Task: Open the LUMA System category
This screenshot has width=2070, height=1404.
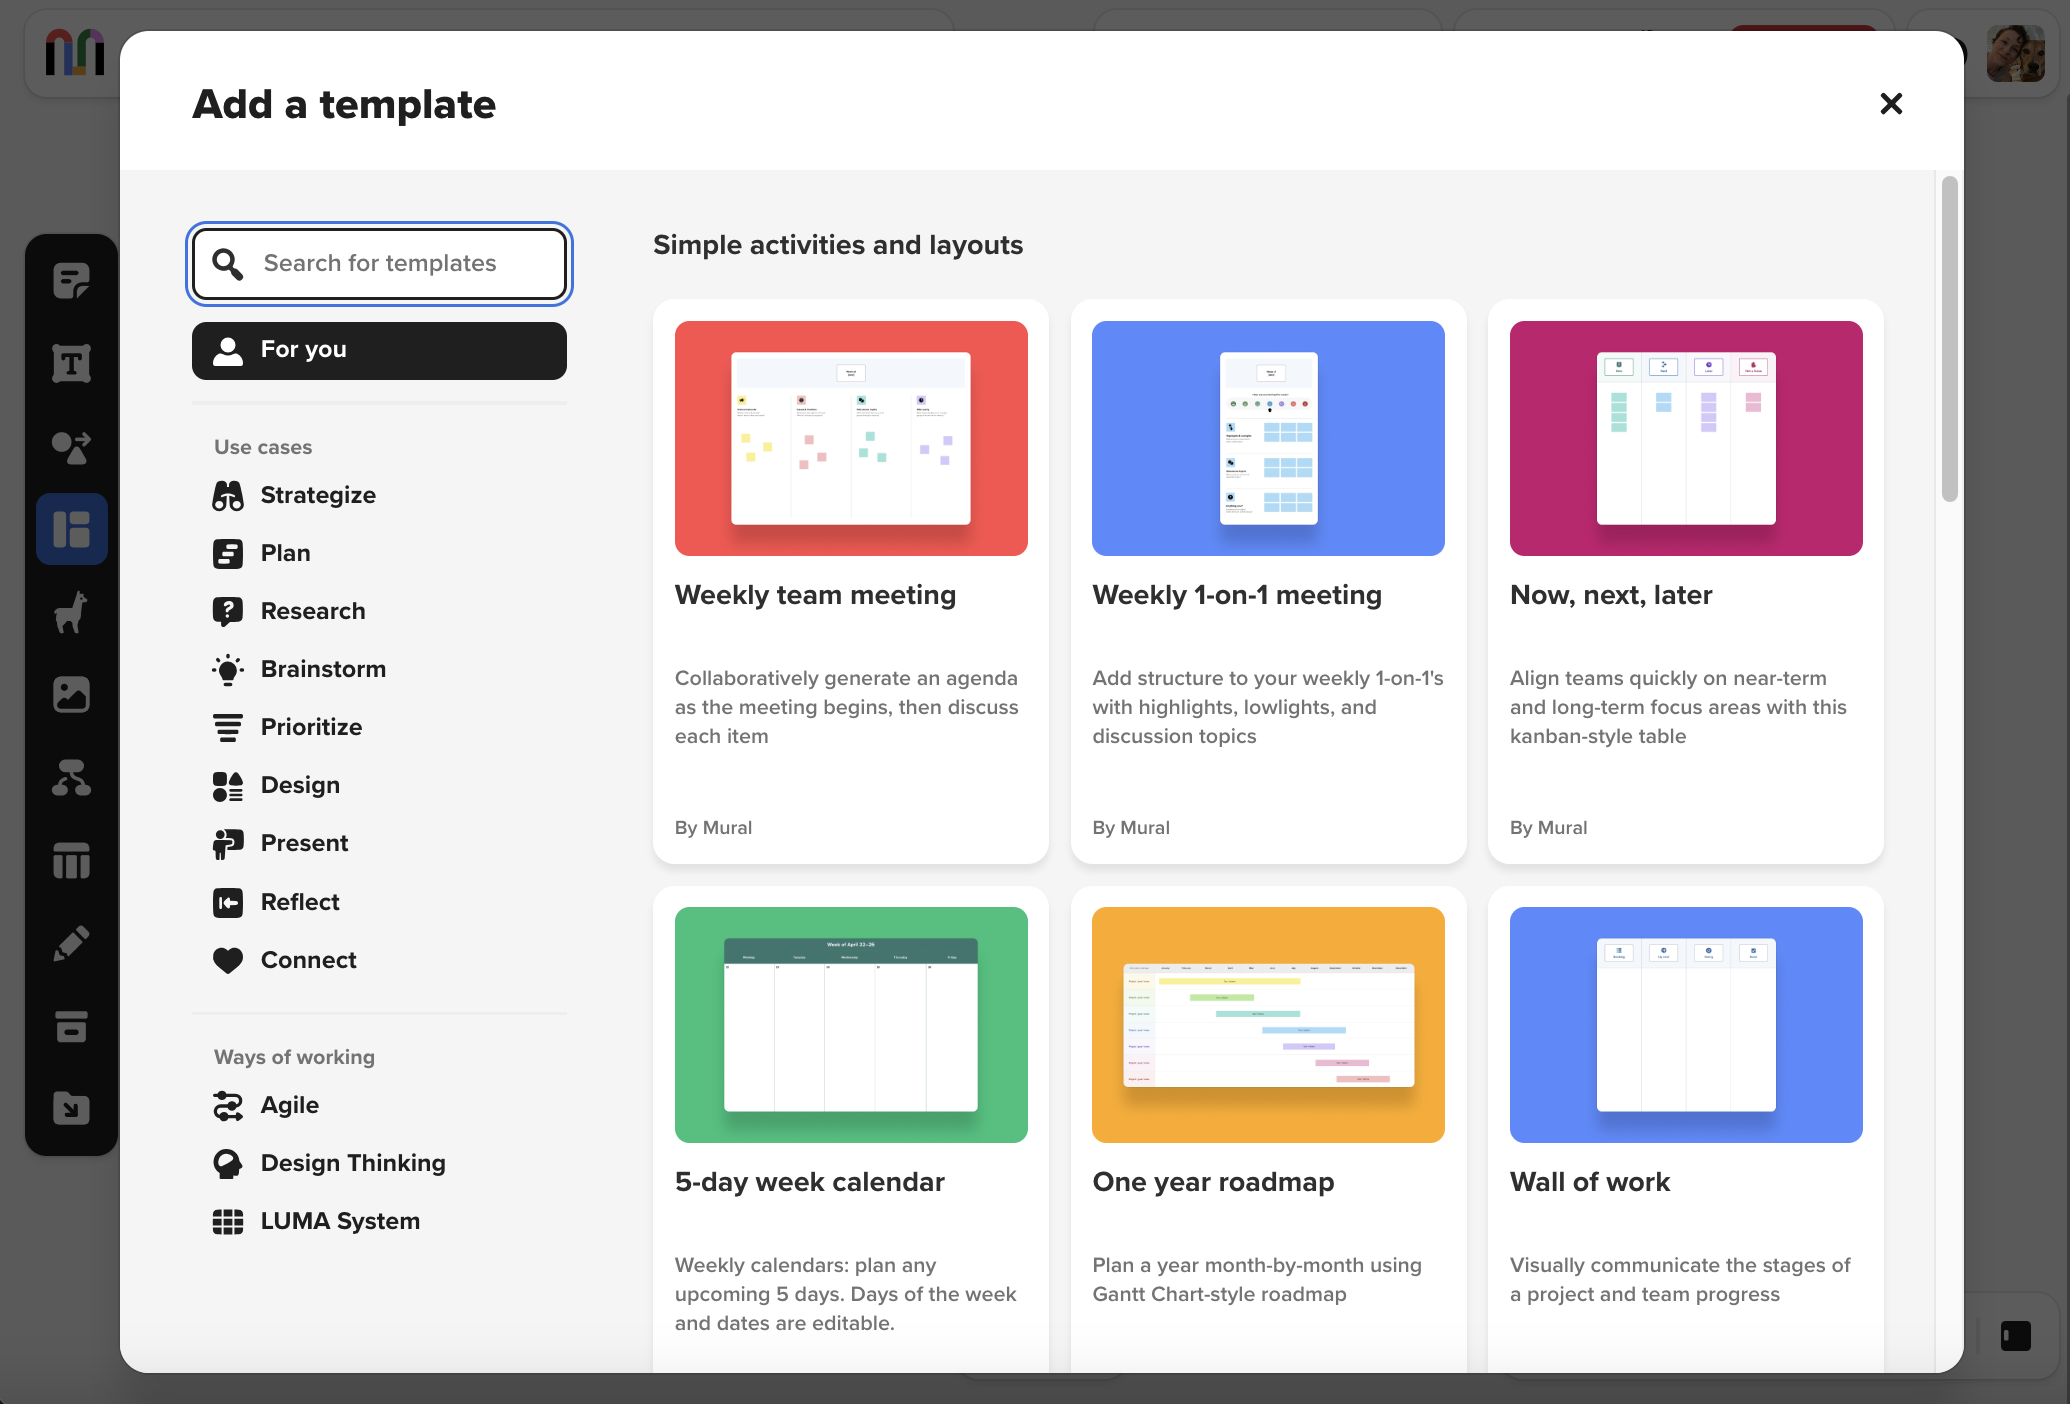Action: click(x=339, y=1221)
